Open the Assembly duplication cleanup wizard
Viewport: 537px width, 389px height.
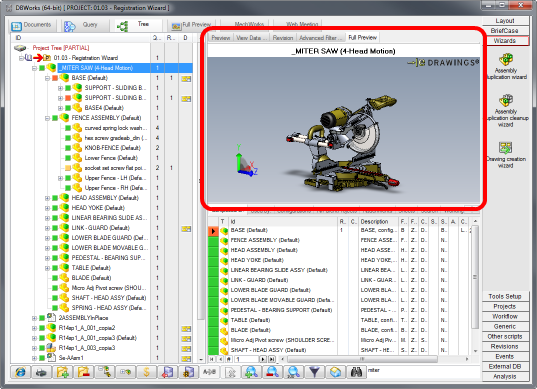(x=506, y=111)
